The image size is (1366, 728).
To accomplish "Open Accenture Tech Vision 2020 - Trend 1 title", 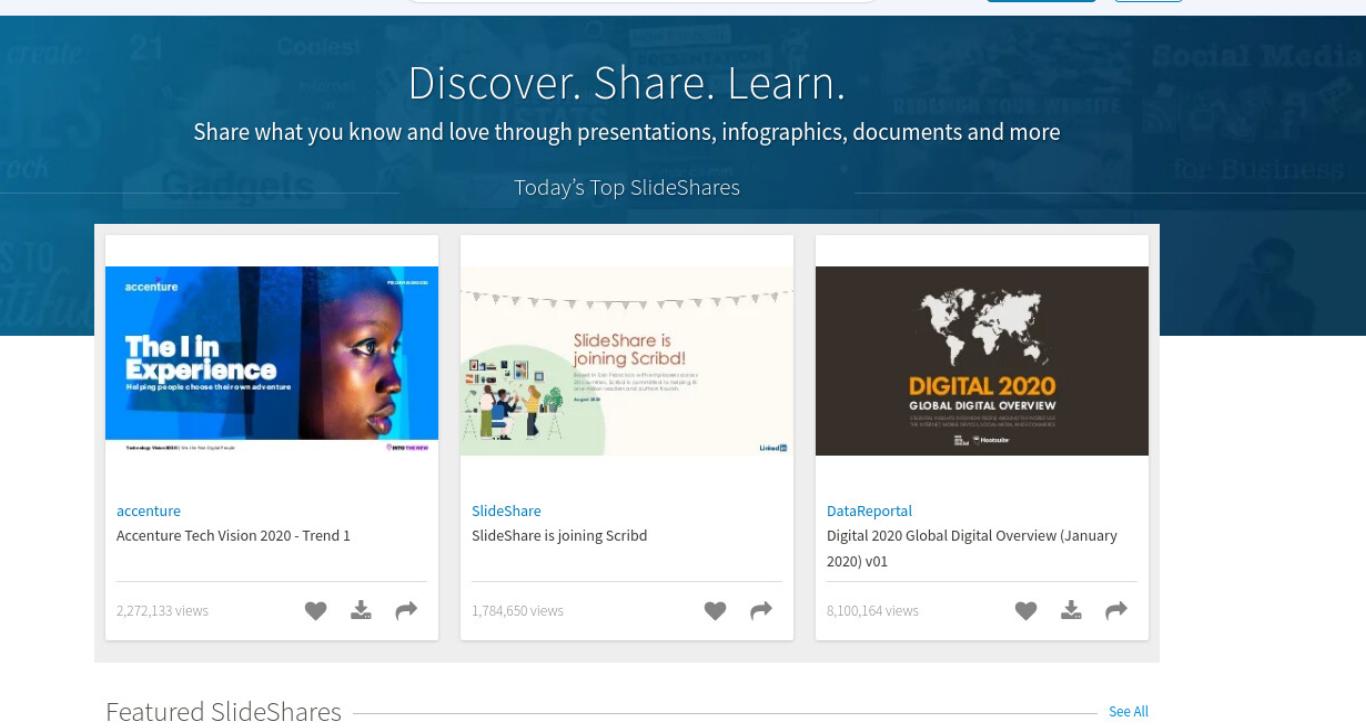I will point(233,536).
